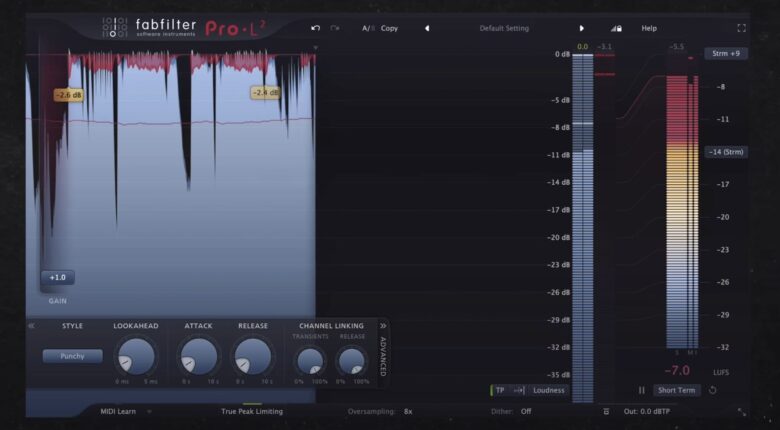Collapse controls with left double chevron

point(31,325)
